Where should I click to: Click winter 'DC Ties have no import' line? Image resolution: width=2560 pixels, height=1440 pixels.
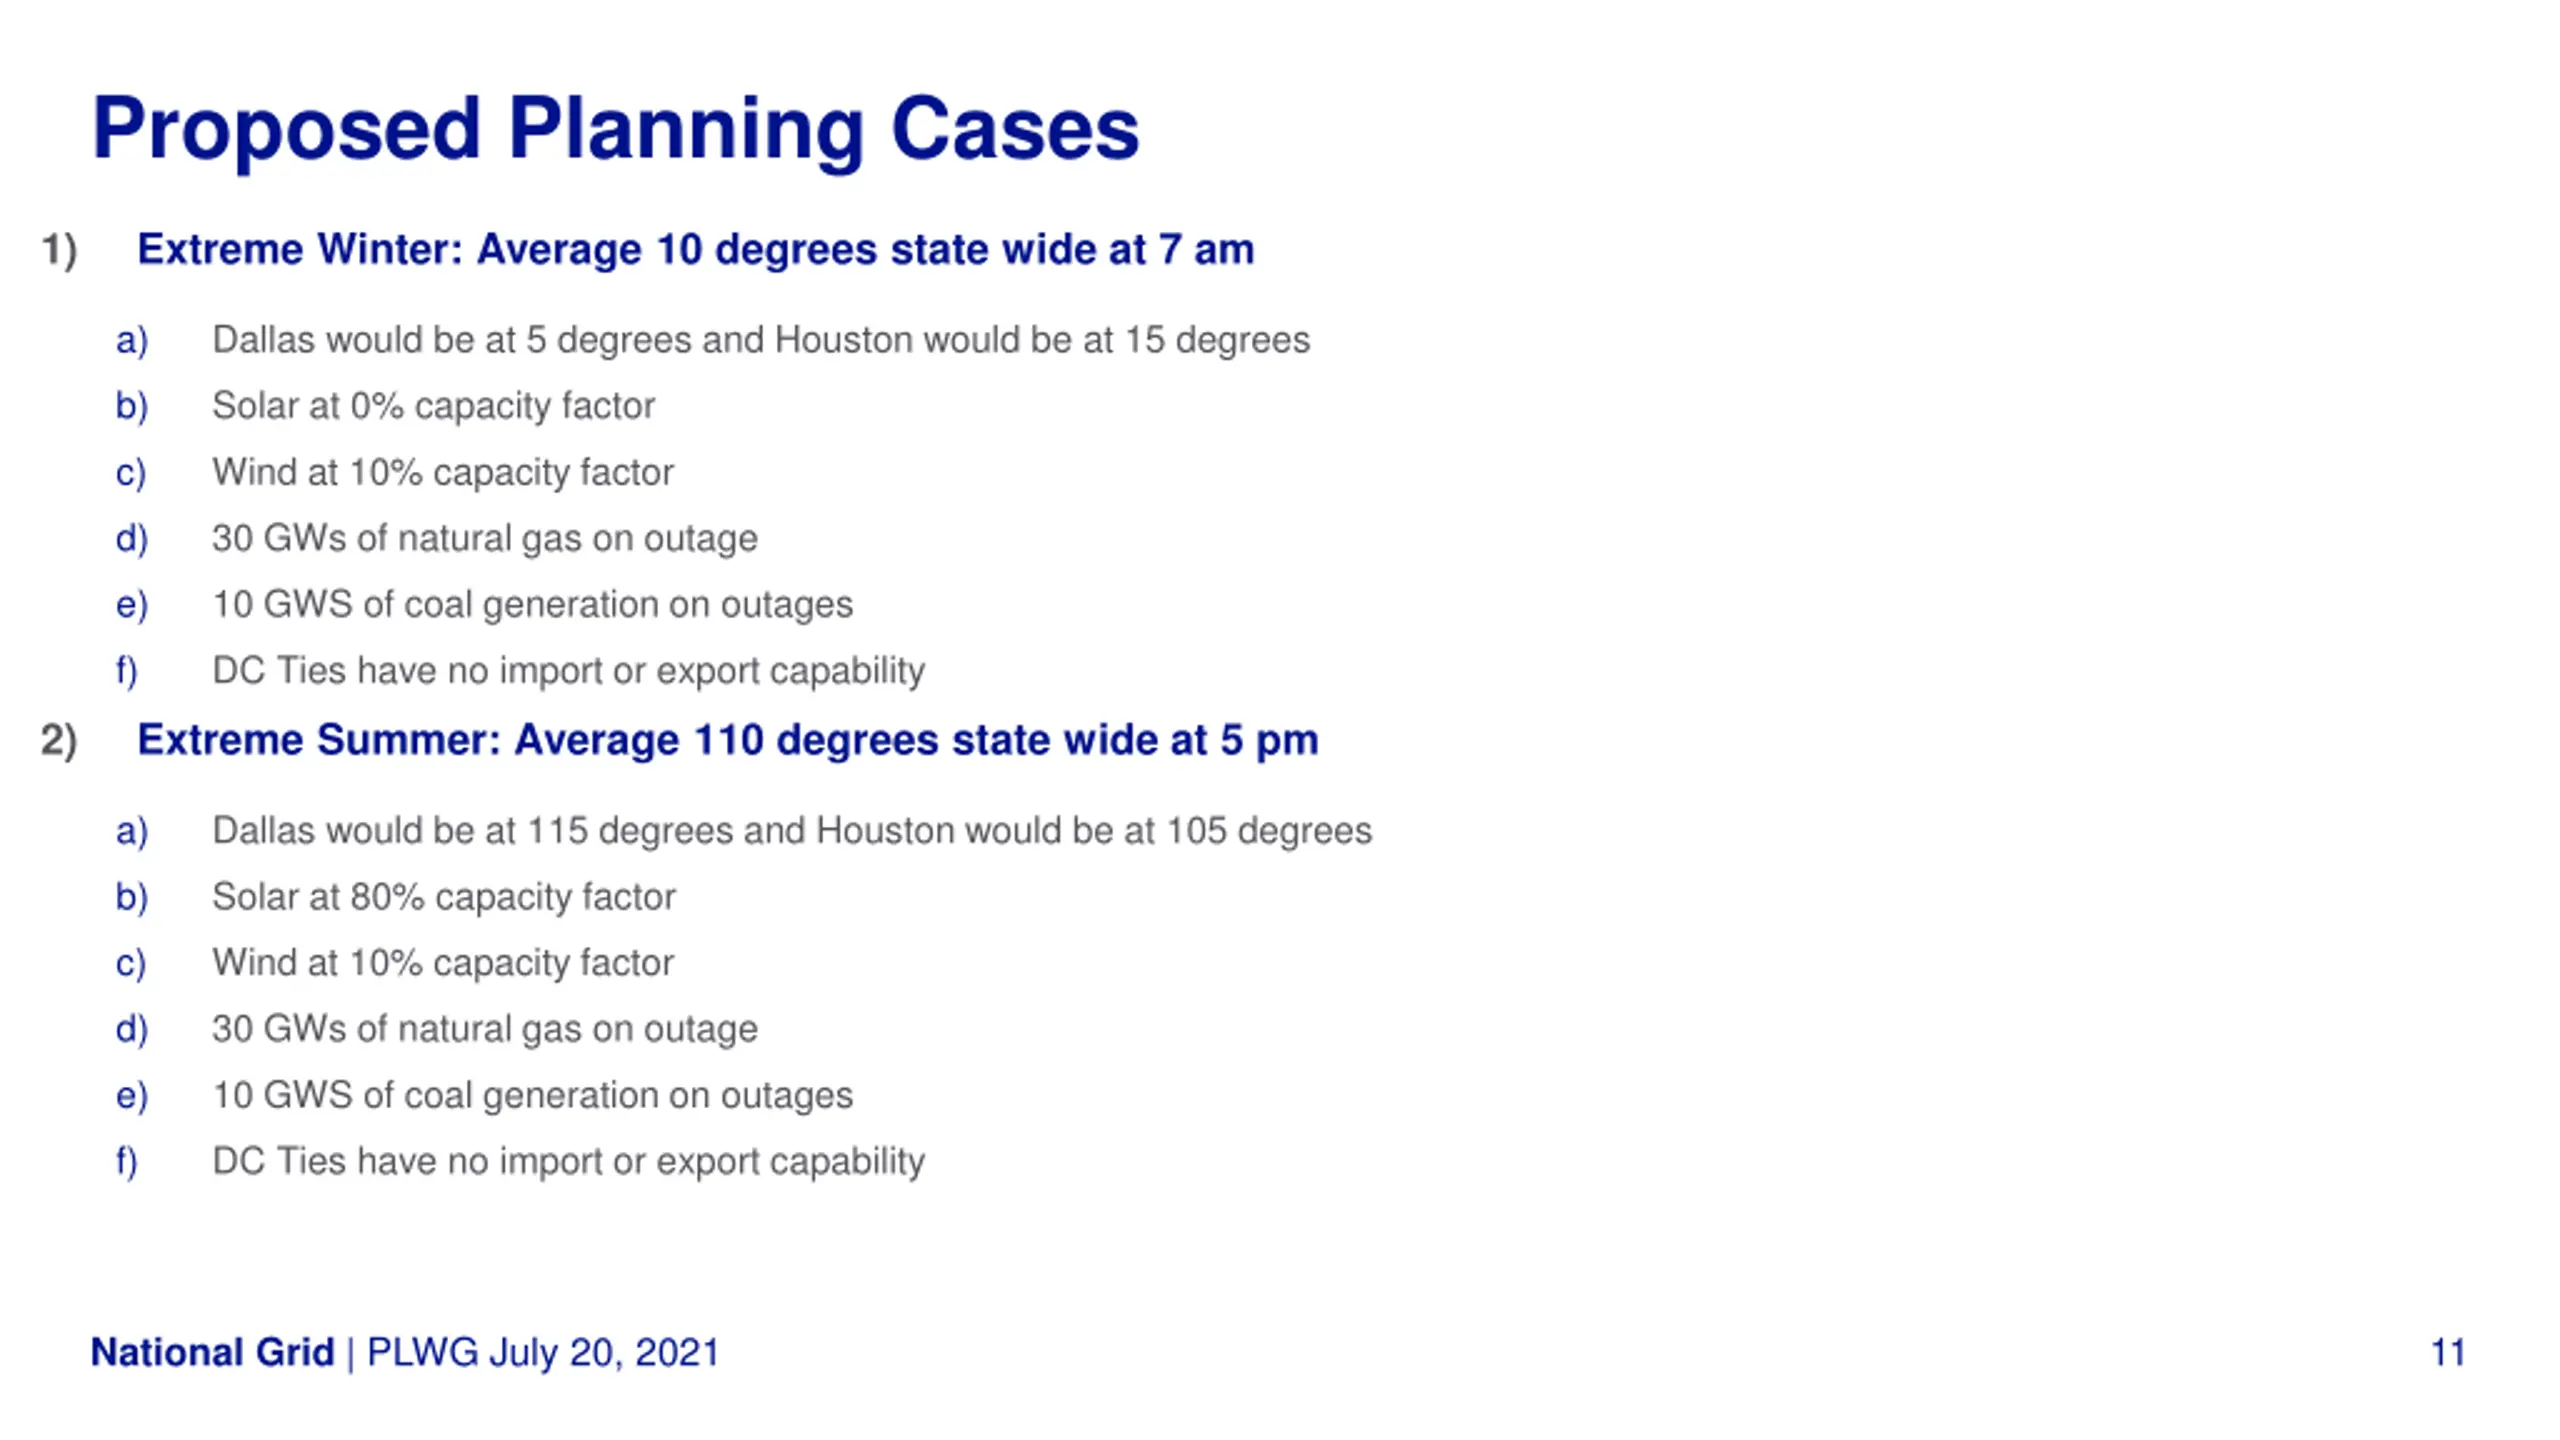click(x=568, y=671)
